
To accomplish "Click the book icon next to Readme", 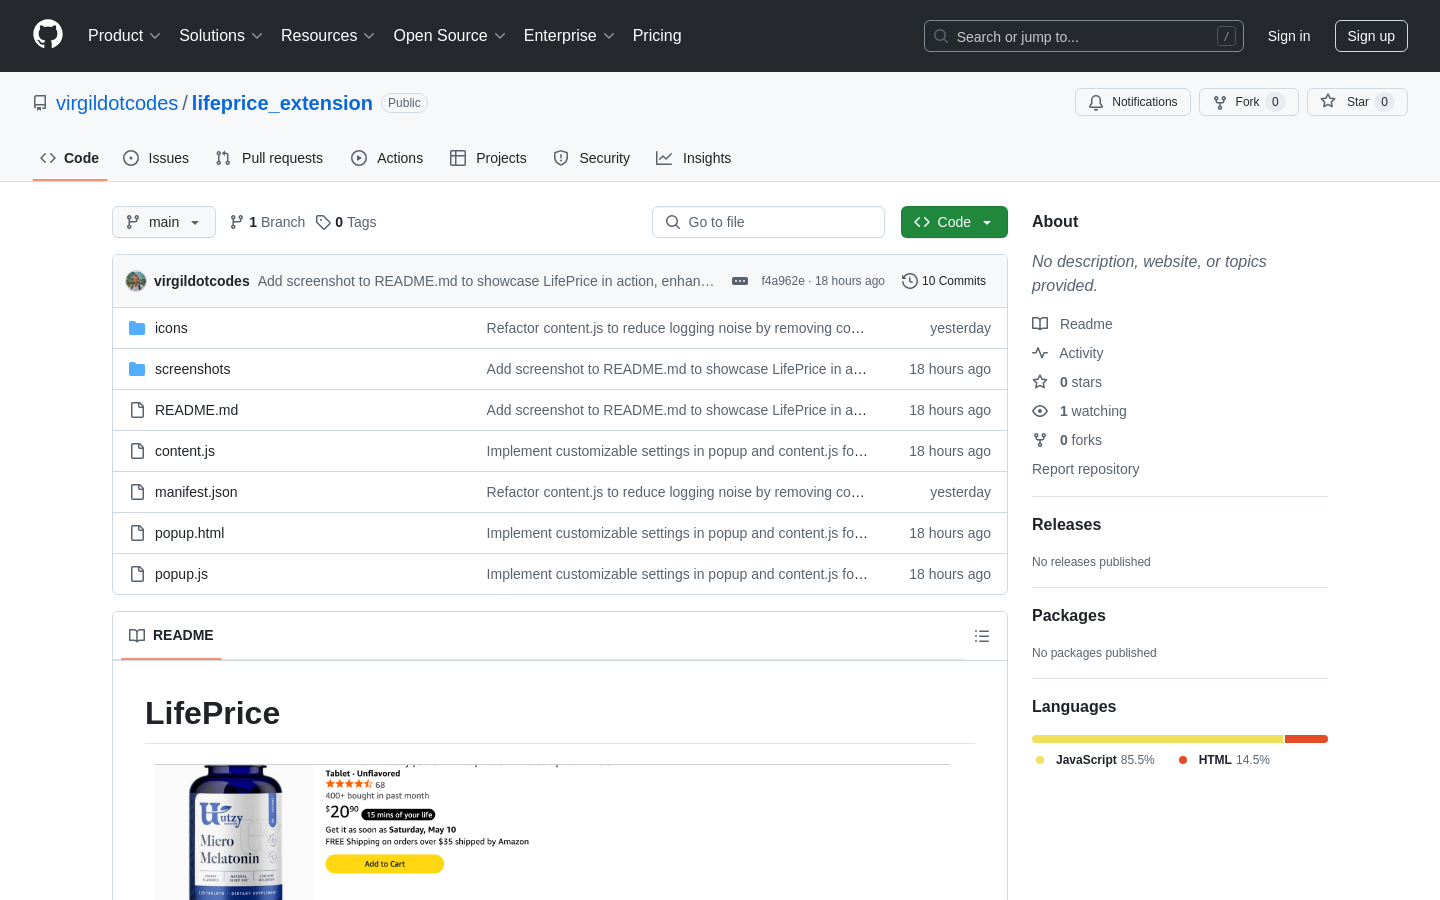I will click(x=1040, y=324).
